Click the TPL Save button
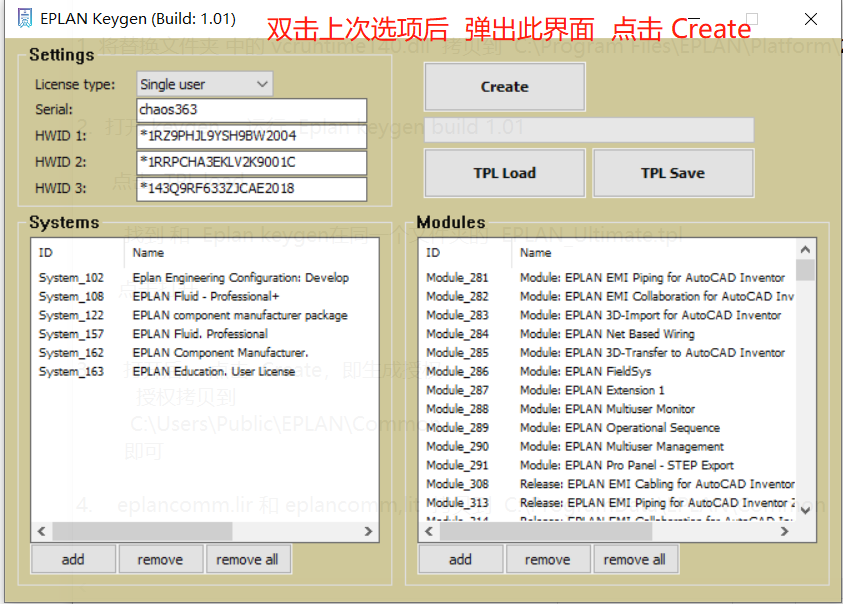The image size is (843, 604). 673,172
